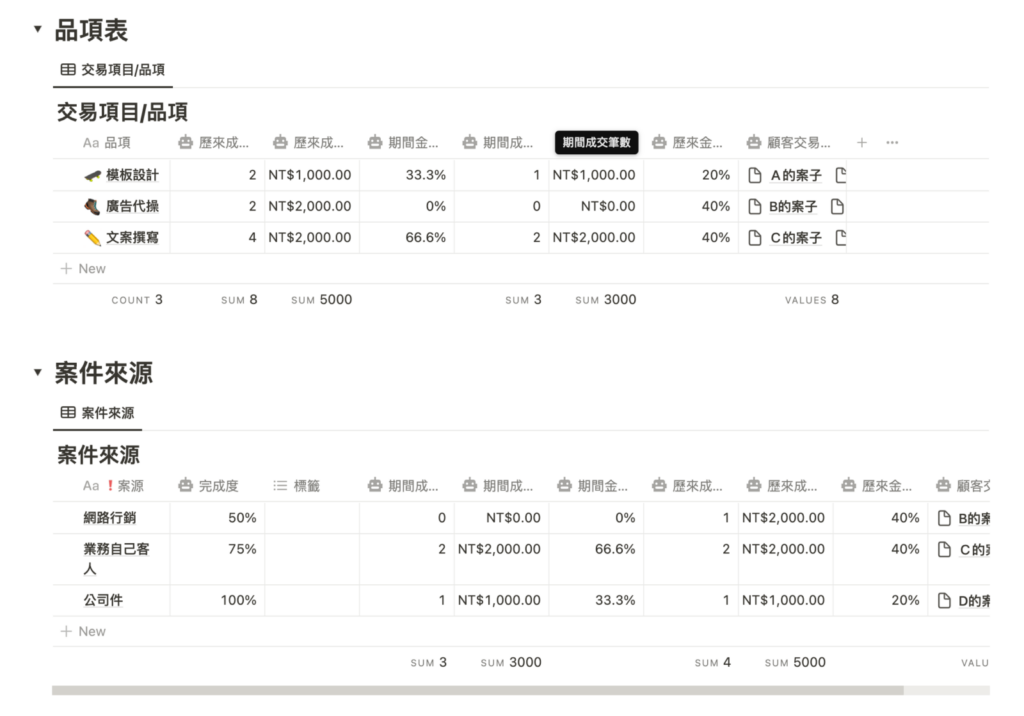This screenshot has width=1024, height=716.
Task: Select the 50% cell of 網路行銷
Action: pos(217,517)
